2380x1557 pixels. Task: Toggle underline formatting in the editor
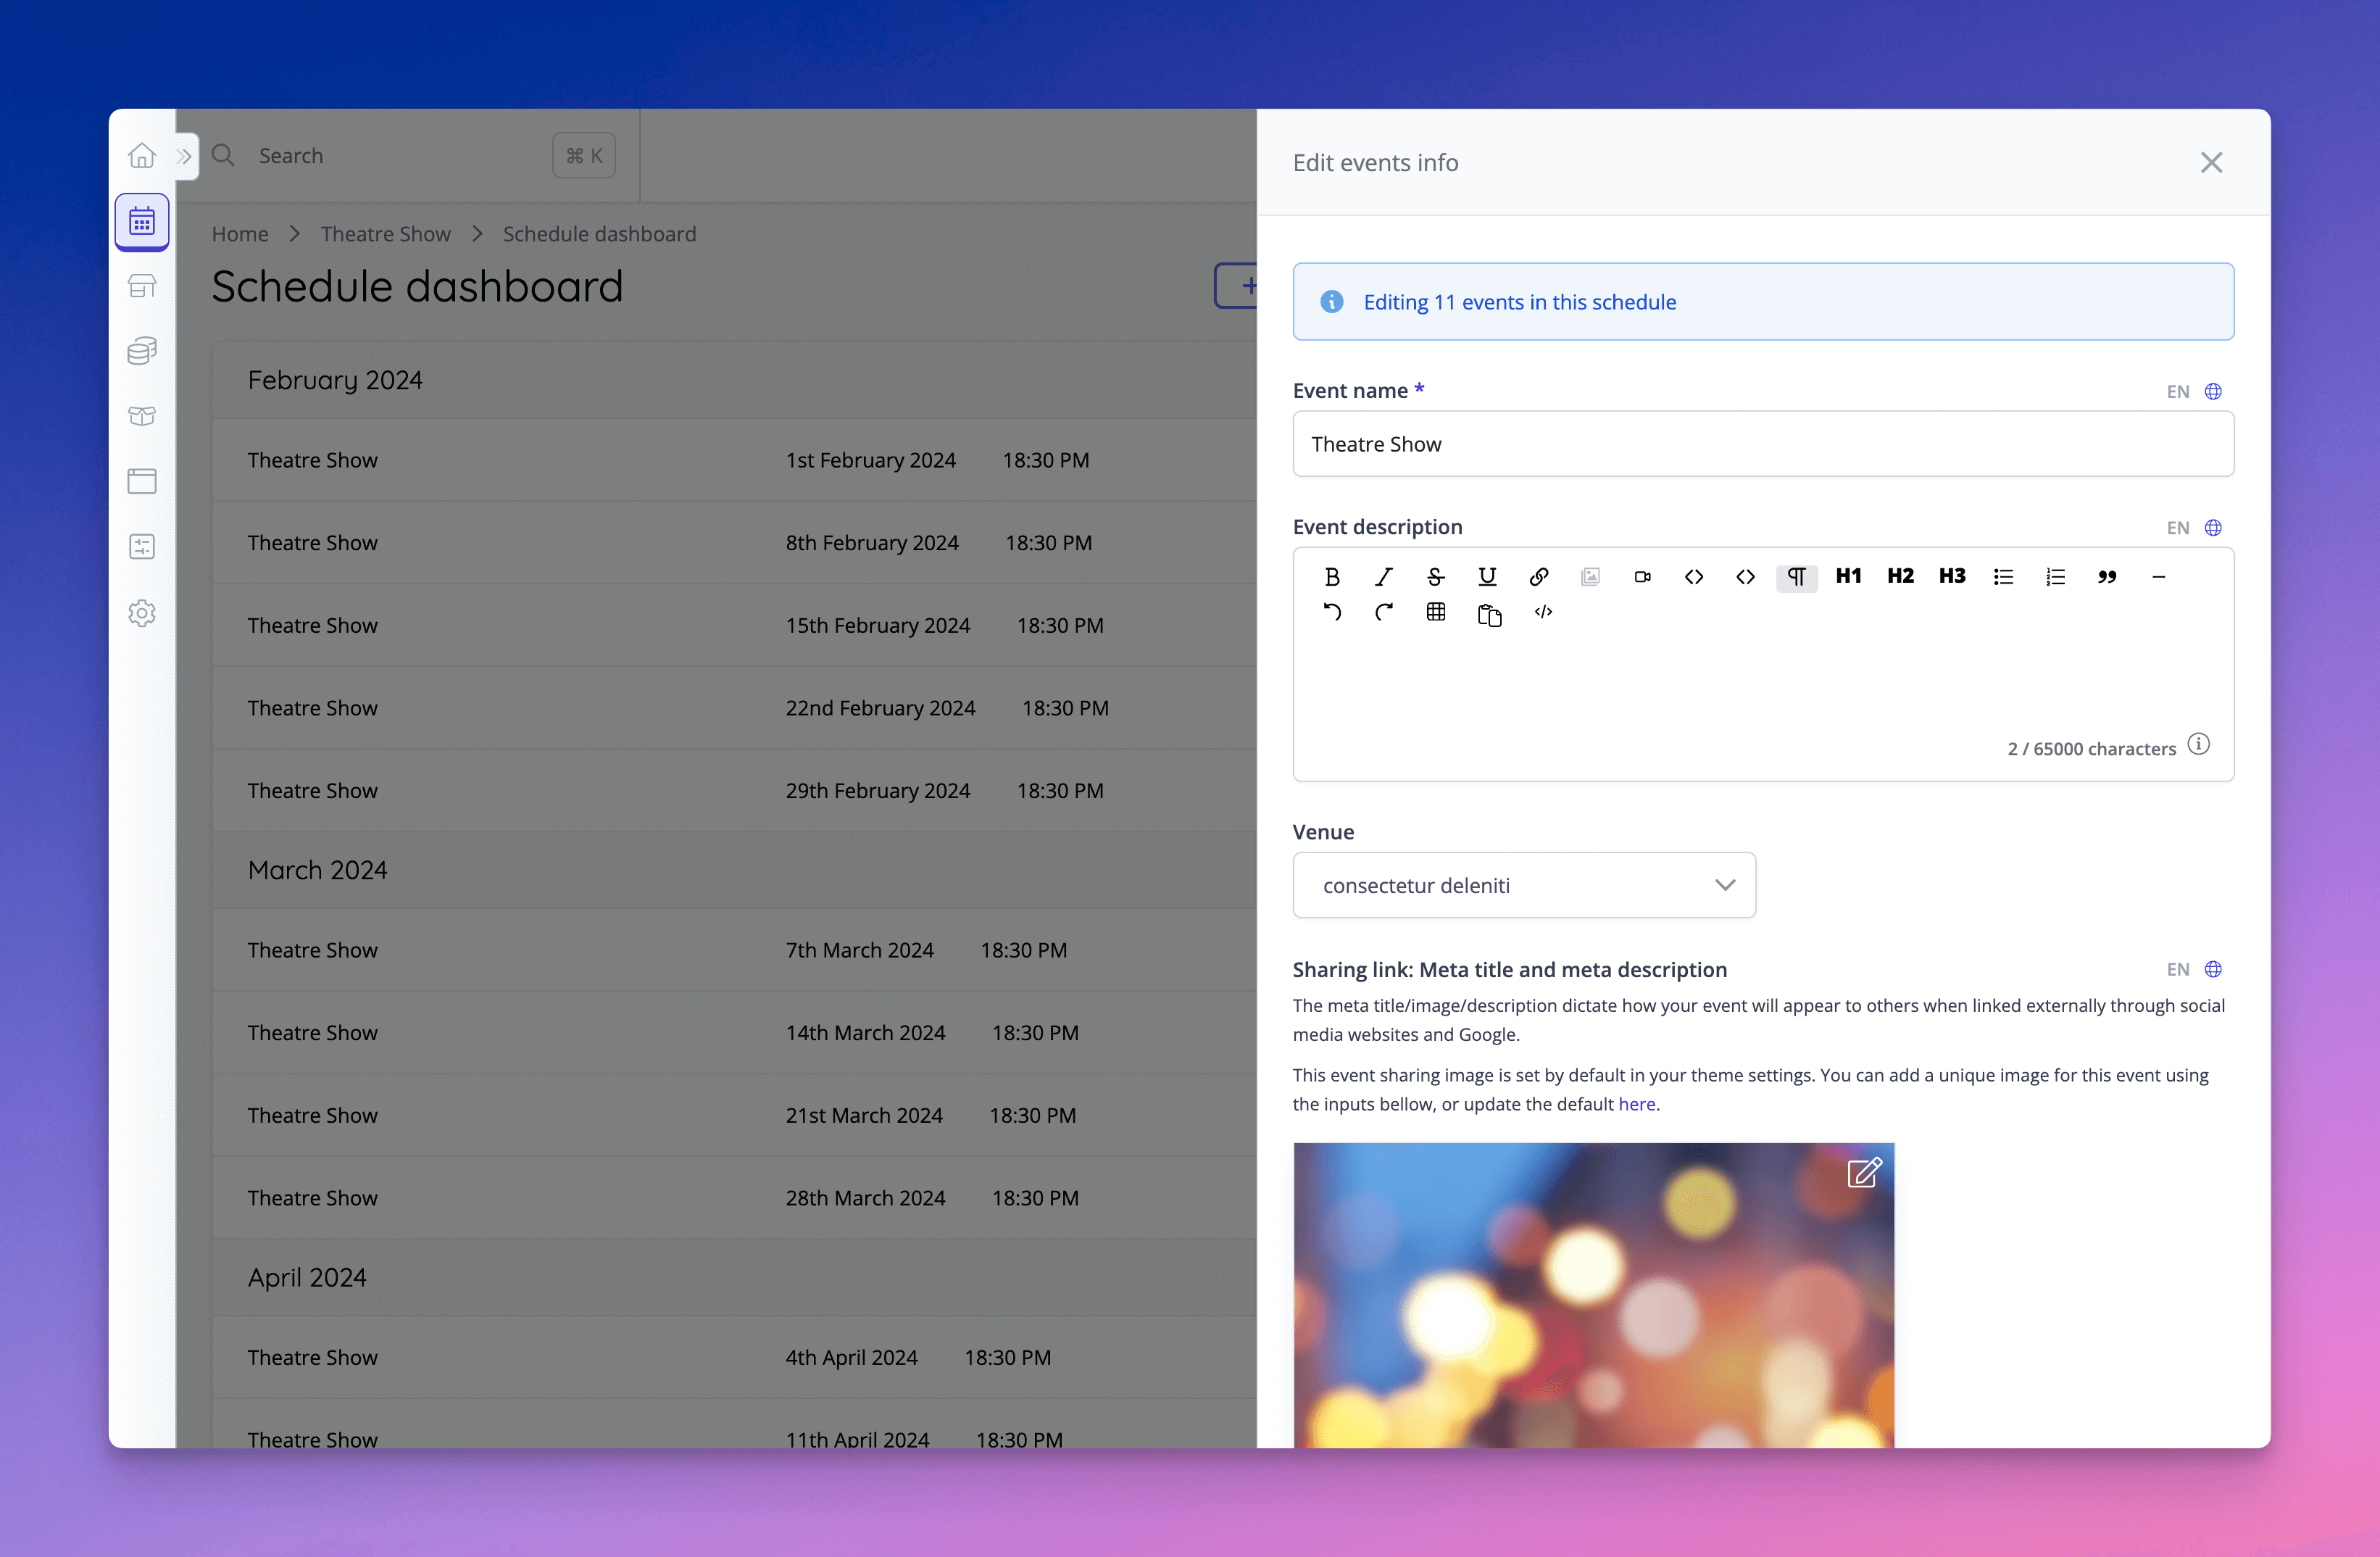(x=1487, y=577)
